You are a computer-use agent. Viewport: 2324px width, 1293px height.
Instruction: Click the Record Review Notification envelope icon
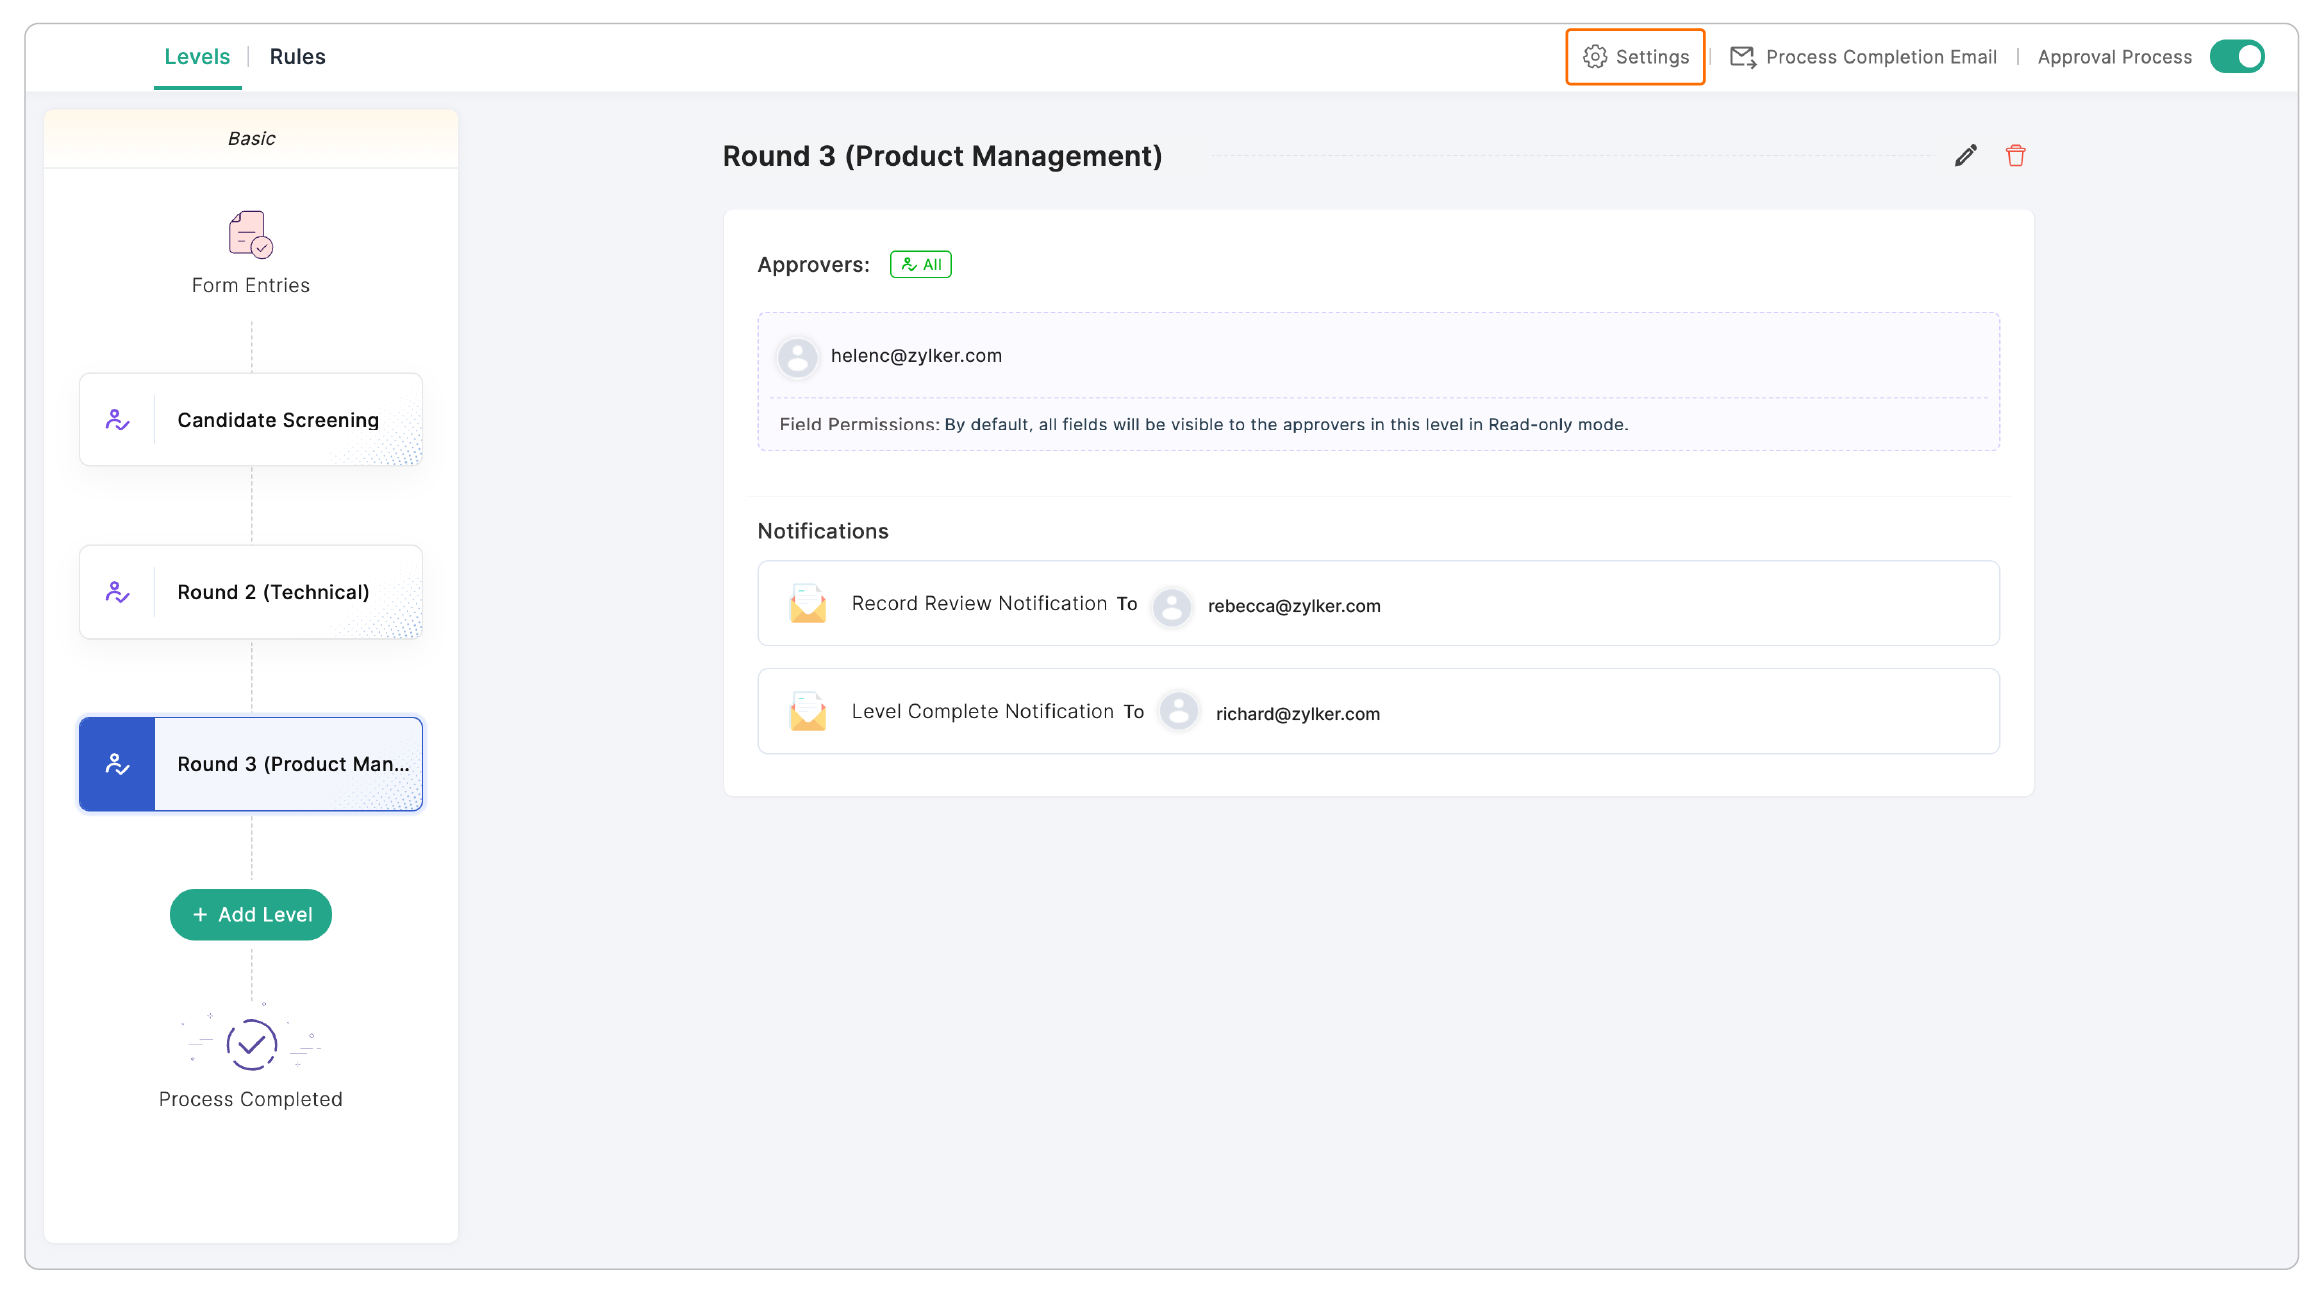807,604
